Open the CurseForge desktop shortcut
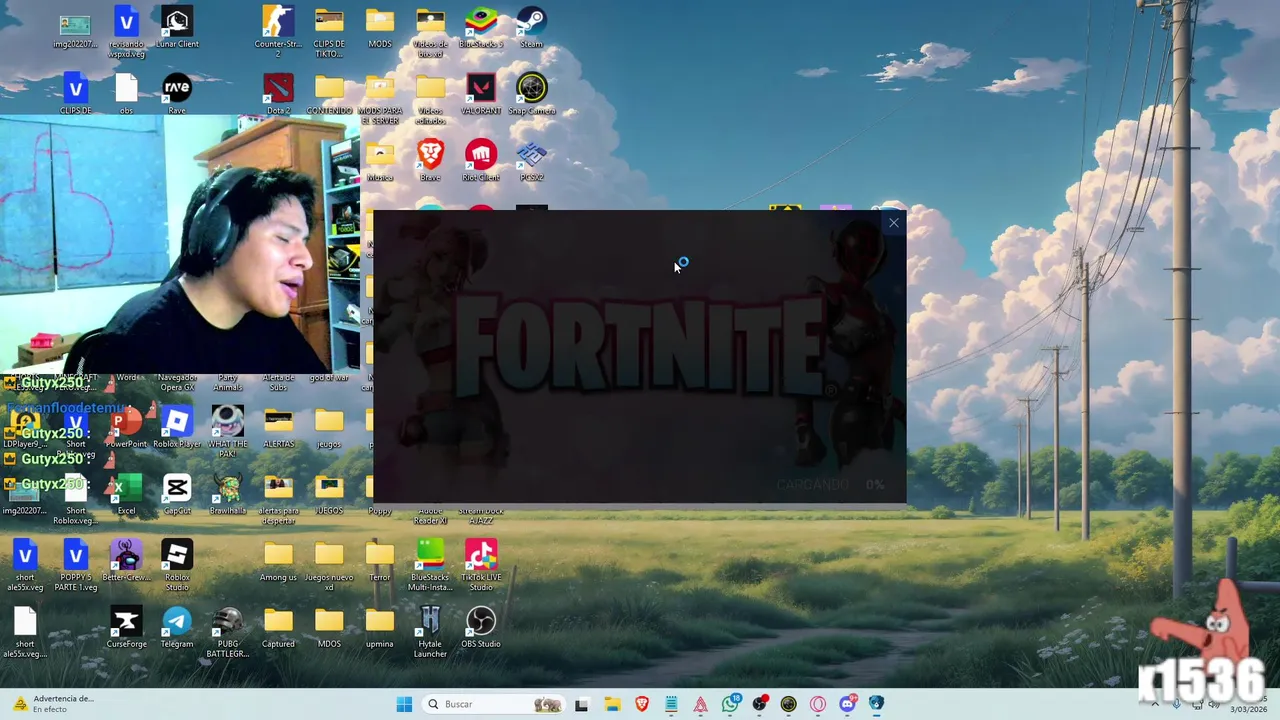Image resolution: width=1280 pixels, height=720 pixels. [126, 628]
